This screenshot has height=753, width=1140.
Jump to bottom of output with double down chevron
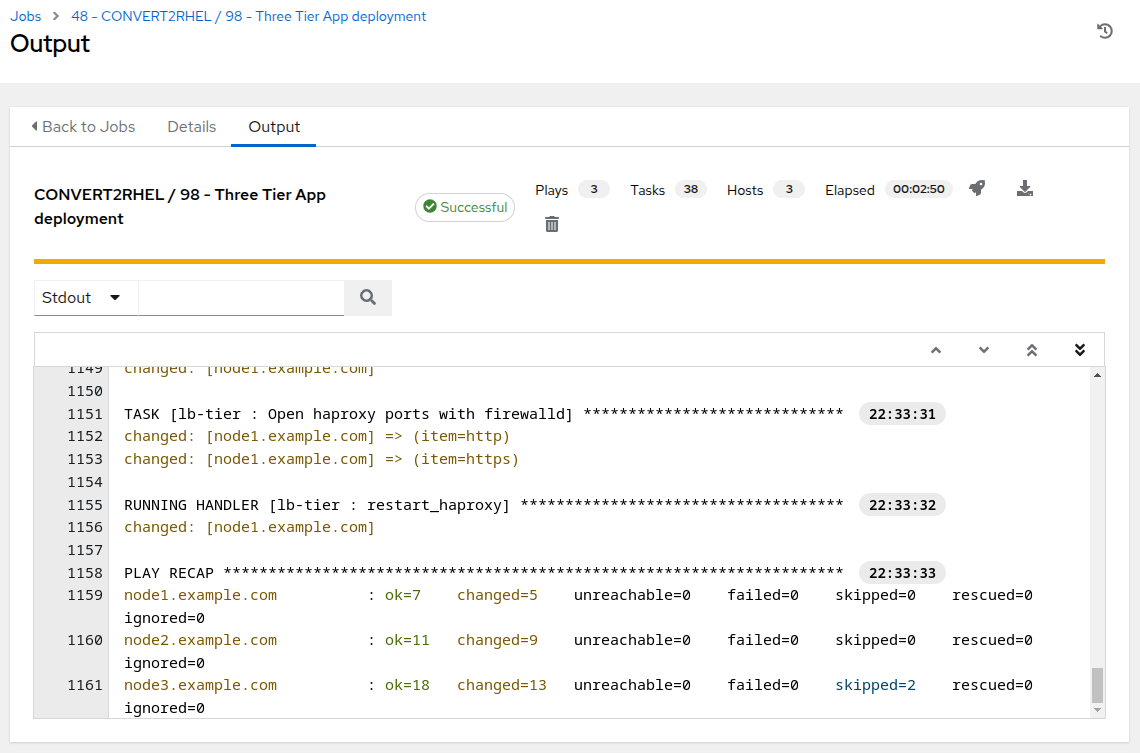click(1080, 350)
